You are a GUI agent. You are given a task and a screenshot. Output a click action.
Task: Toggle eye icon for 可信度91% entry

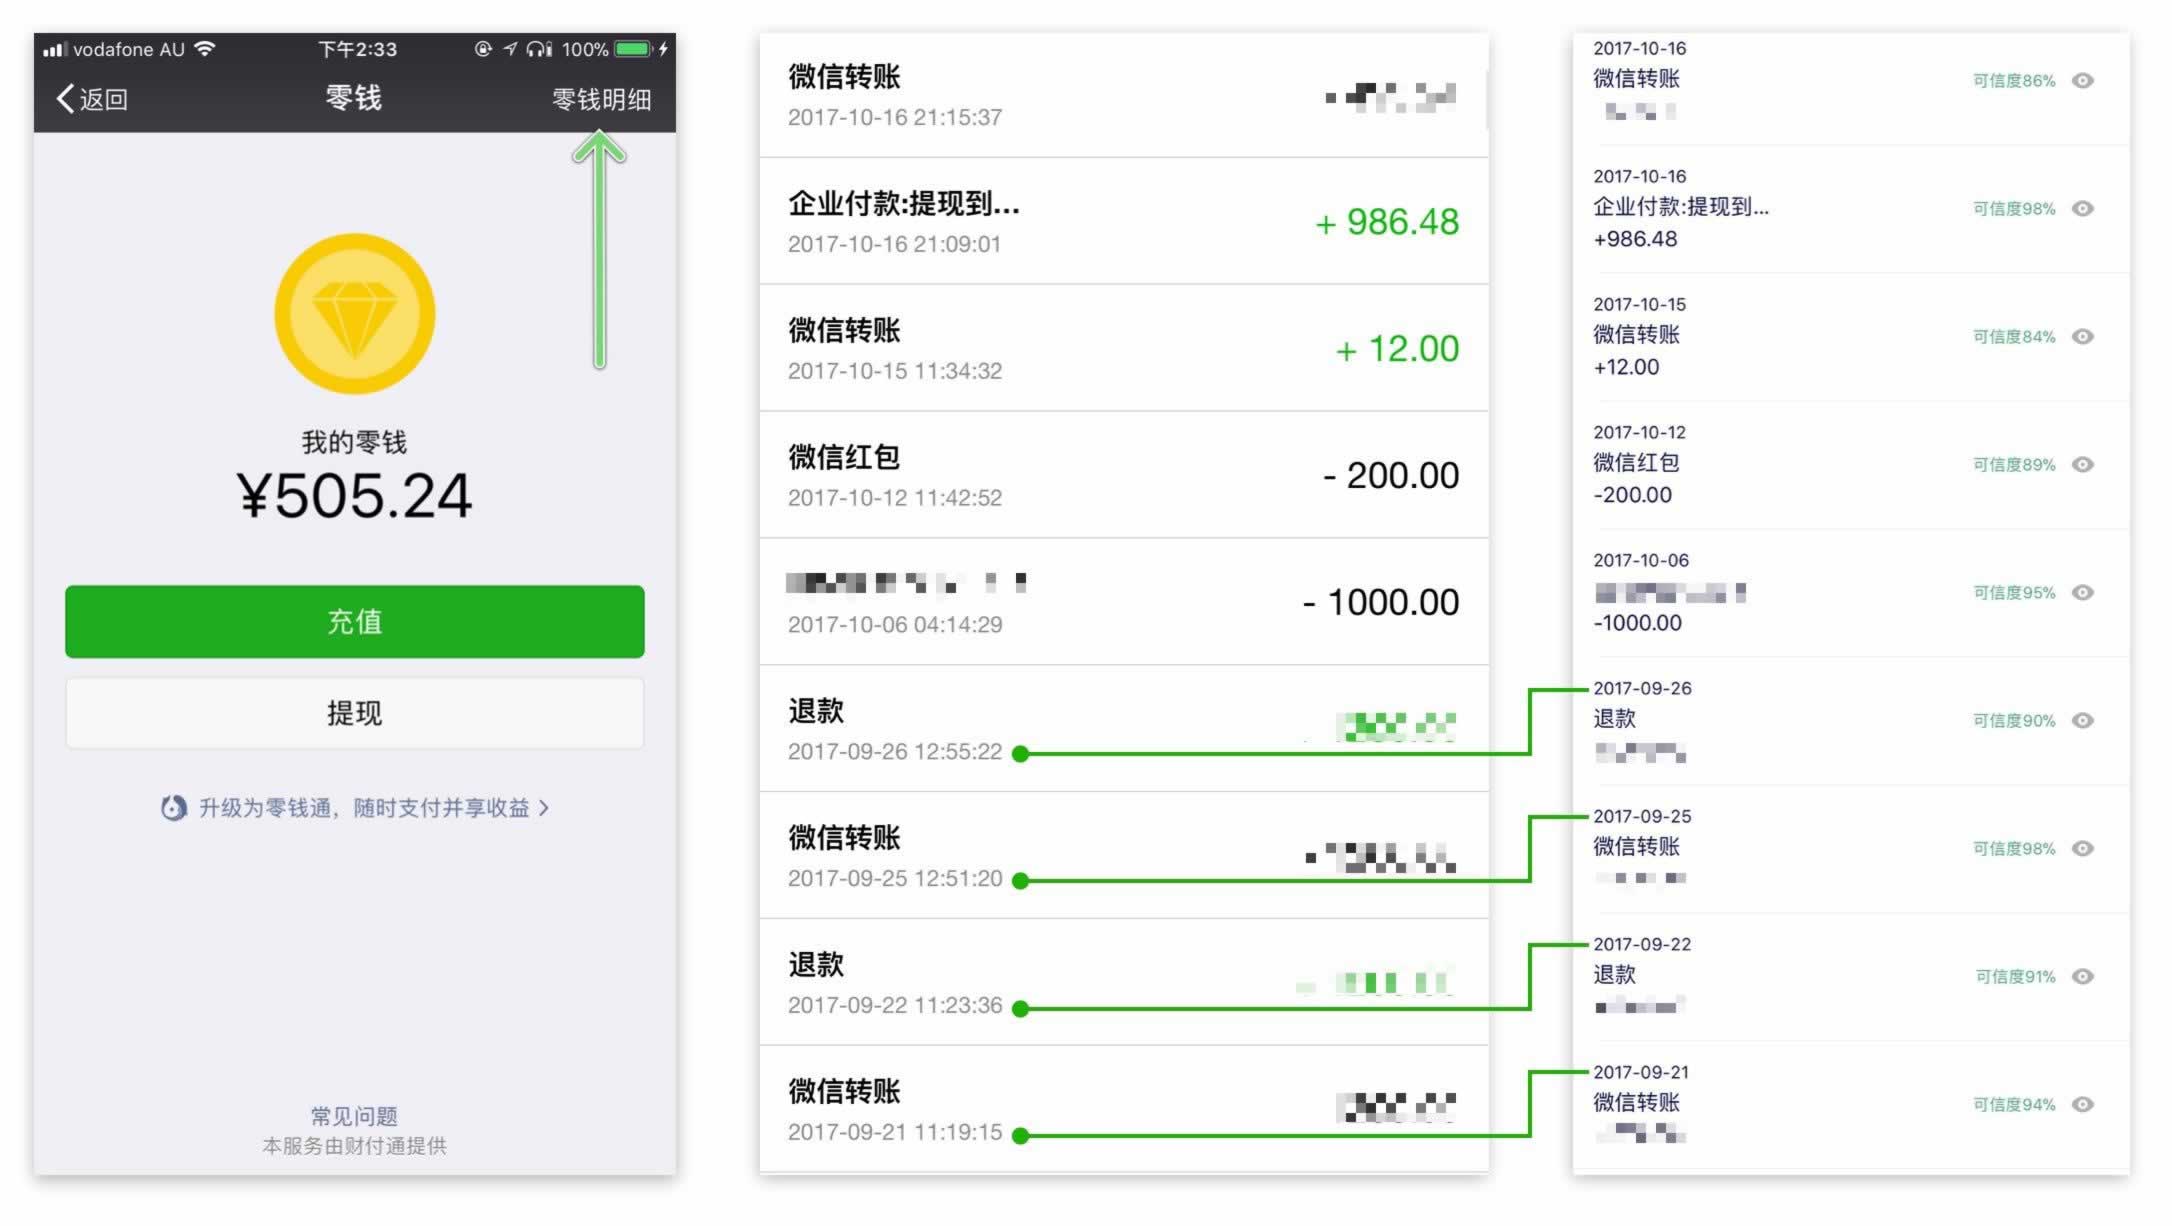(x=2083, y=977)
